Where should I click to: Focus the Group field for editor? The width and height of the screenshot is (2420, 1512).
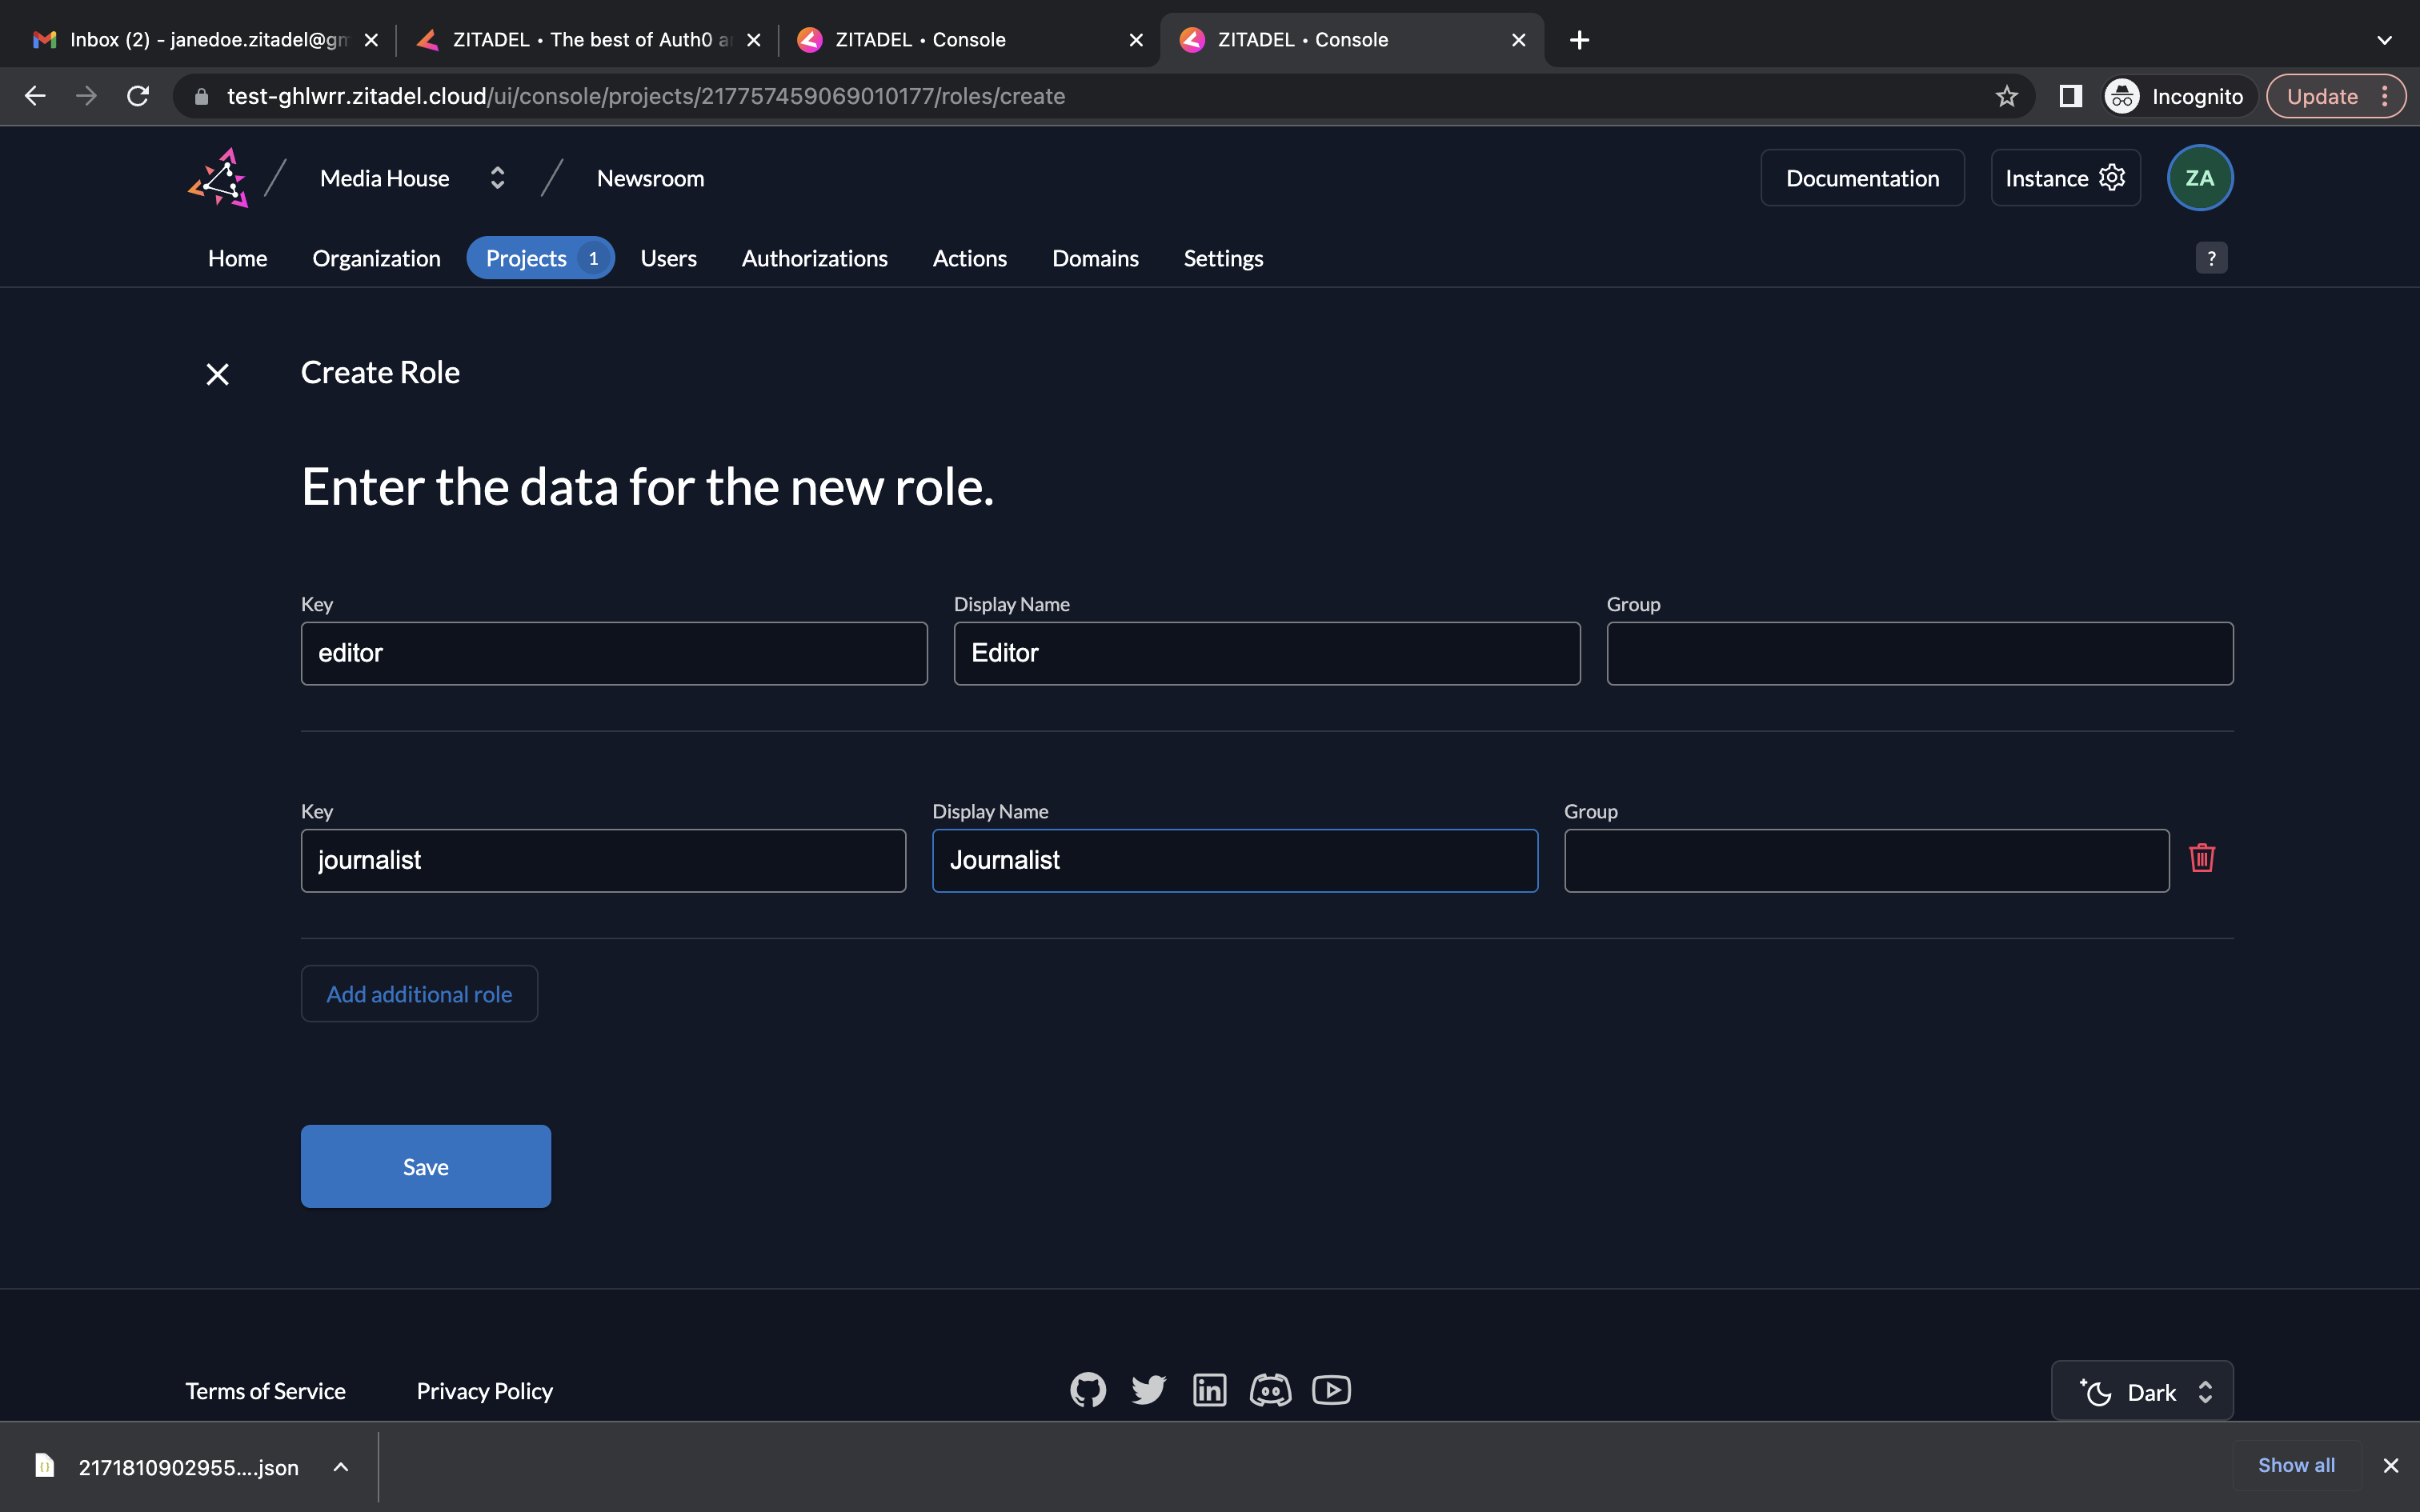coord(1919,653)
